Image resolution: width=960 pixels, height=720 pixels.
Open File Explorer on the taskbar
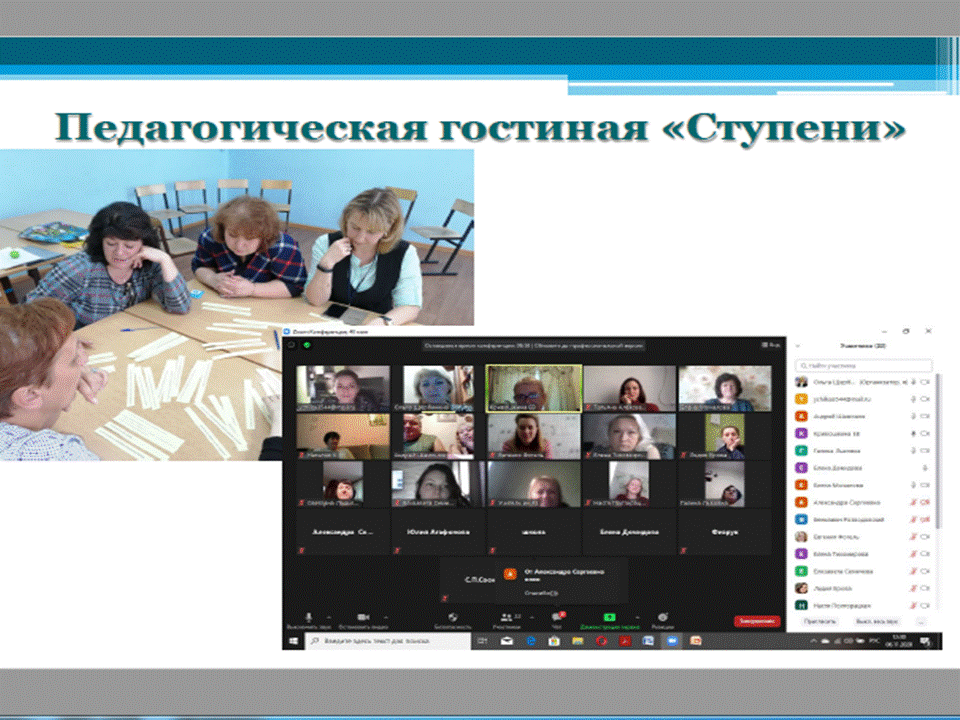[577, 641]
